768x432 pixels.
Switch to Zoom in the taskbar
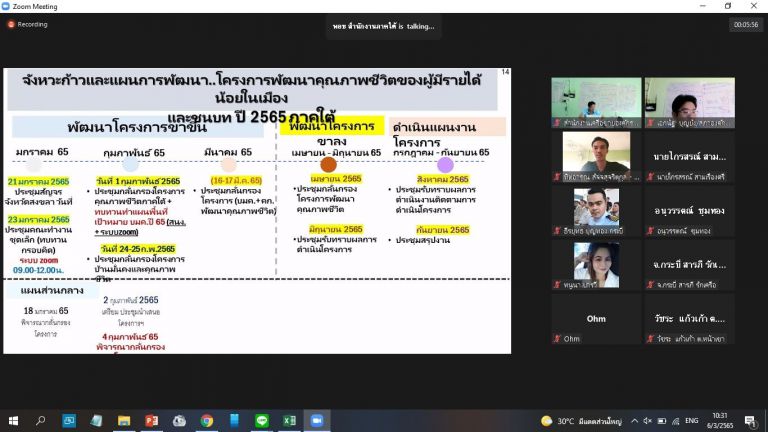click(317, 421)
